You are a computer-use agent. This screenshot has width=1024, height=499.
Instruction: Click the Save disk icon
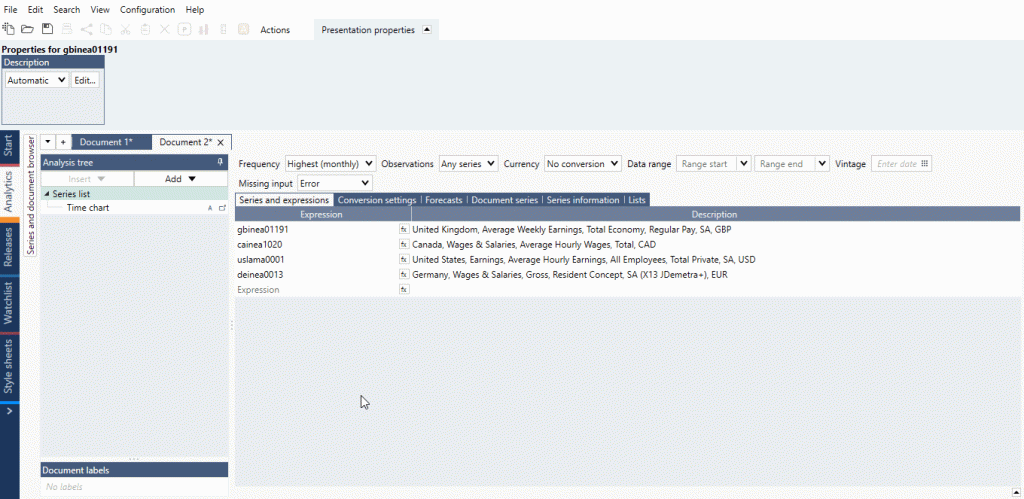(47, 29)
